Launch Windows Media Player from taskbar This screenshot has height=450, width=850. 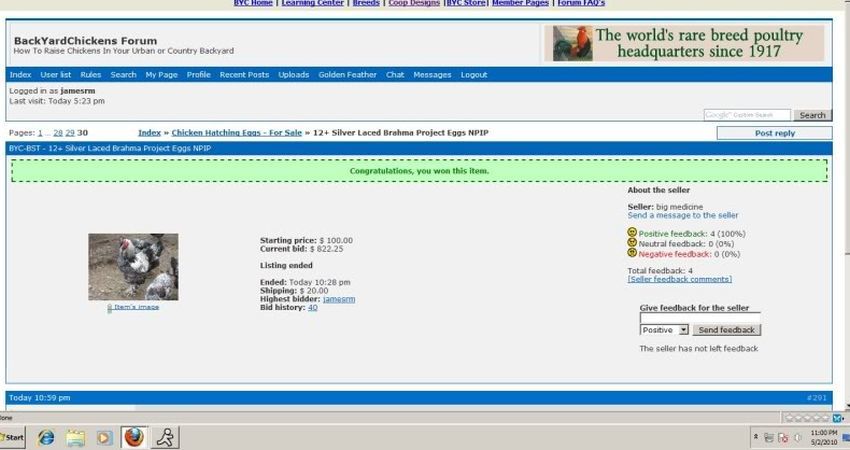[104, 437]
